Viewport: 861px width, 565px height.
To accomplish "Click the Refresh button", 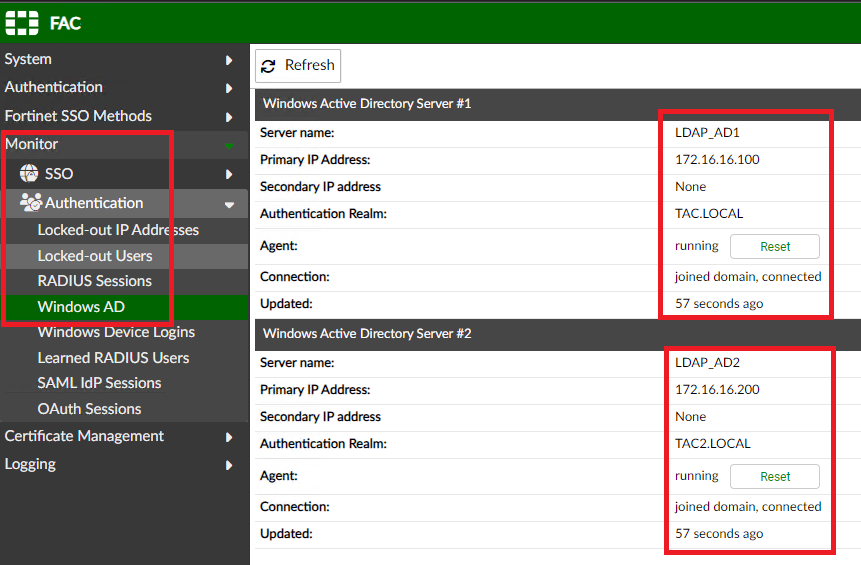I will [x=298, y=66].
